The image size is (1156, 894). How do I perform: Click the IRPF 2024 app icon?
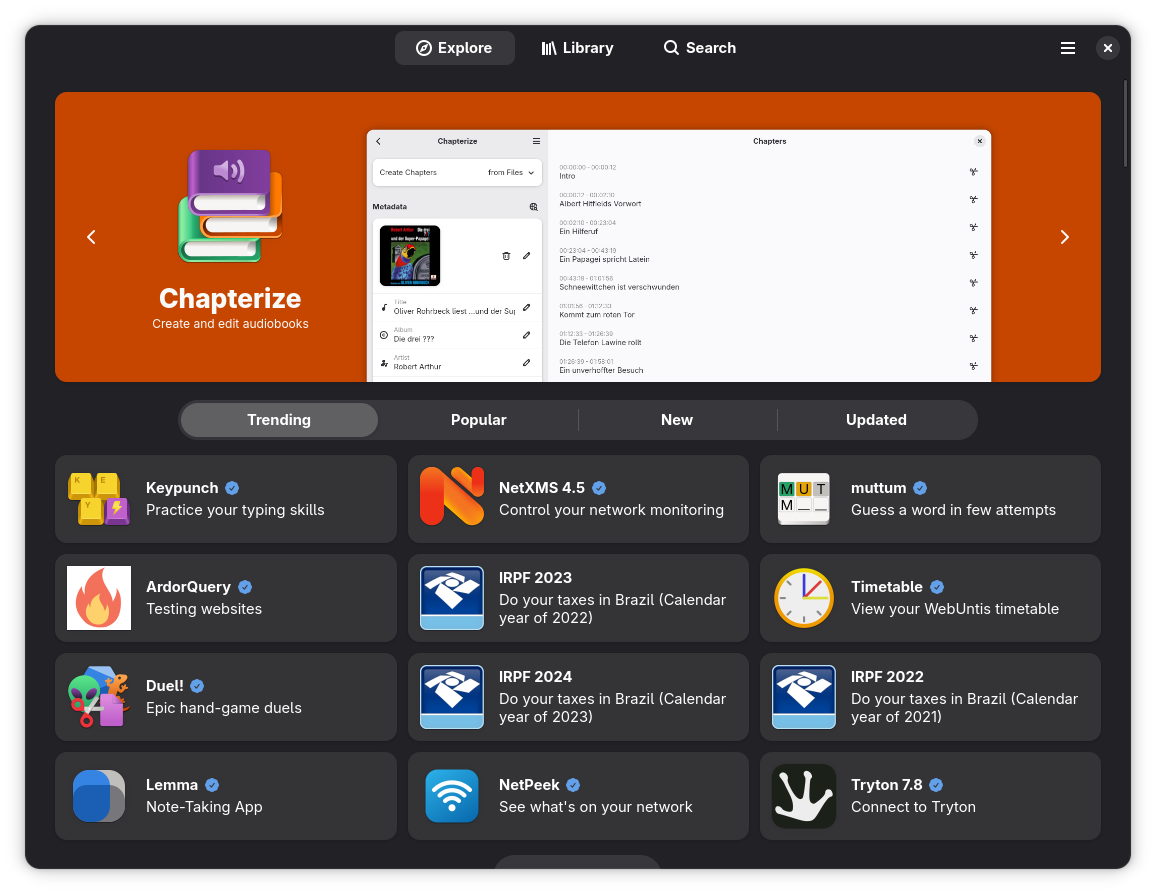tap(452, 696)
